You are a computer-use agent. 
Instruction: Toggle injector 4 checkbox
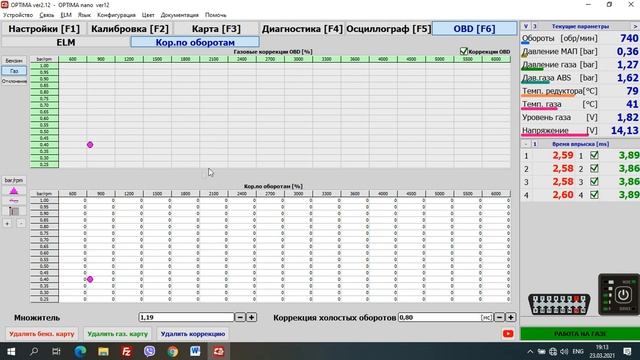[x=594, y=195]
